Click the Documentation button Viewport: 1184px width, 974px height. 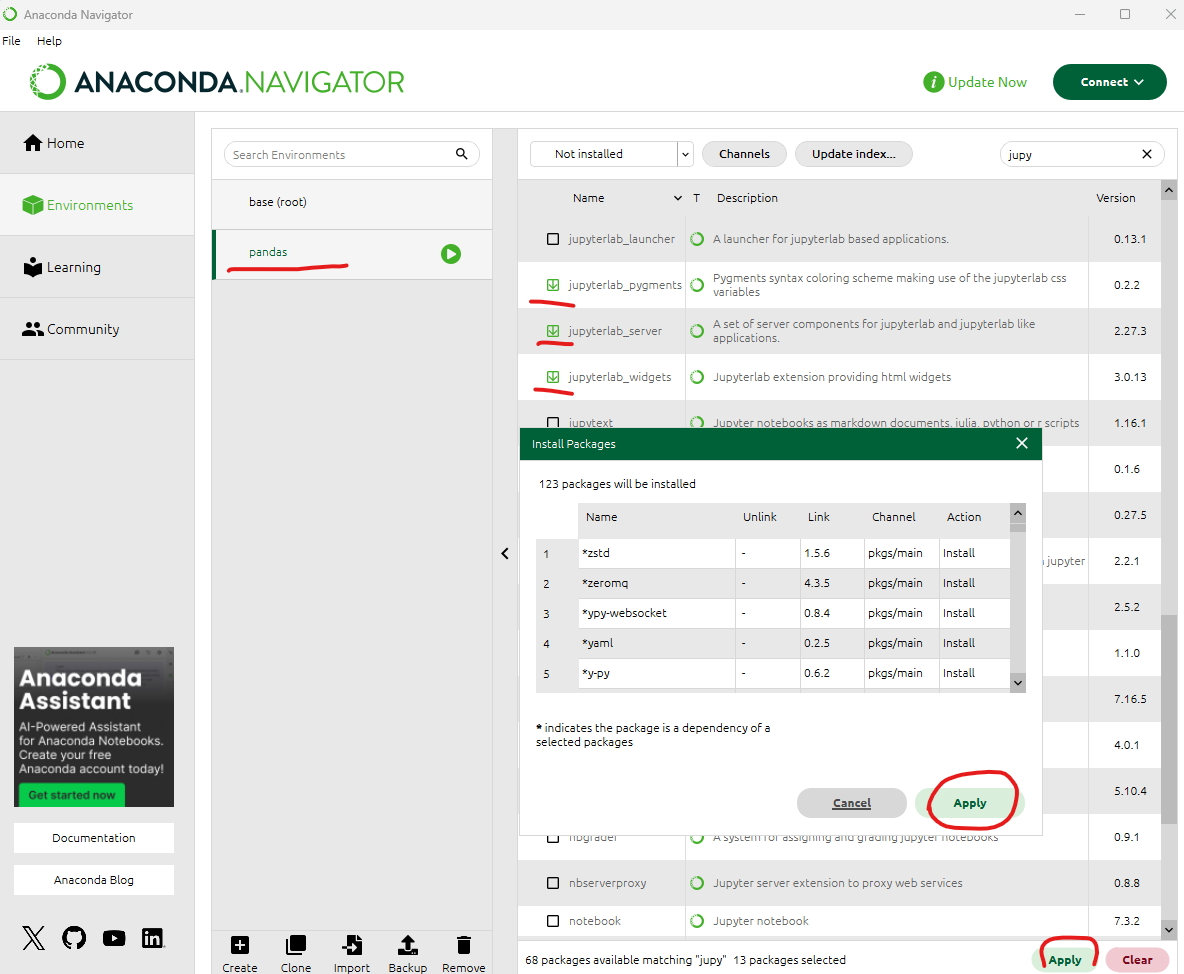(94, 838)
